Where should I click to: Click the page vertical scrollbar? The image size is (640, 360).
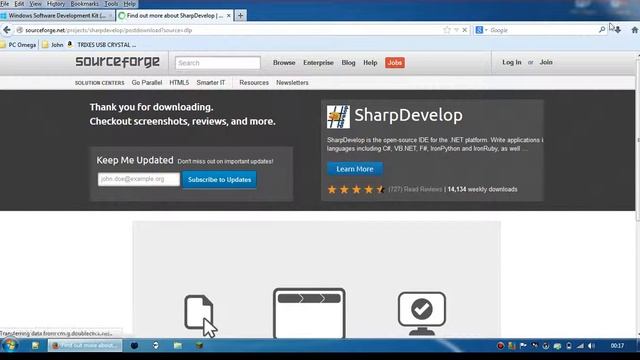(x=637, y=139)
